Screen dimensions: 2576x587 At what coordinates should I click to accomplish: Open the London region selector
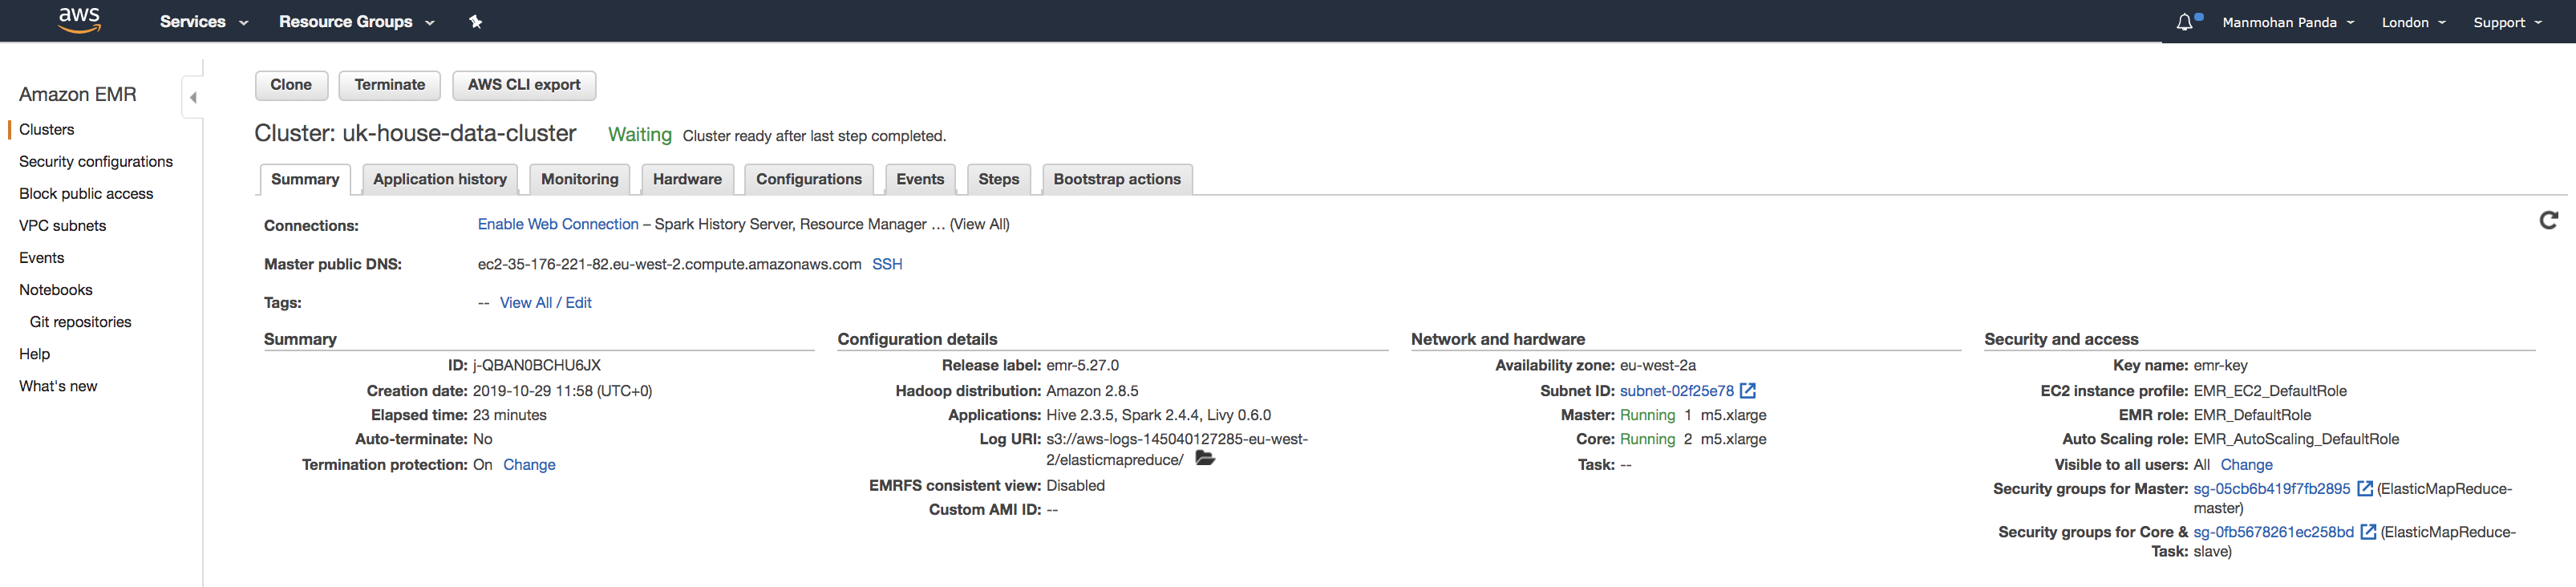point(2413,22)
